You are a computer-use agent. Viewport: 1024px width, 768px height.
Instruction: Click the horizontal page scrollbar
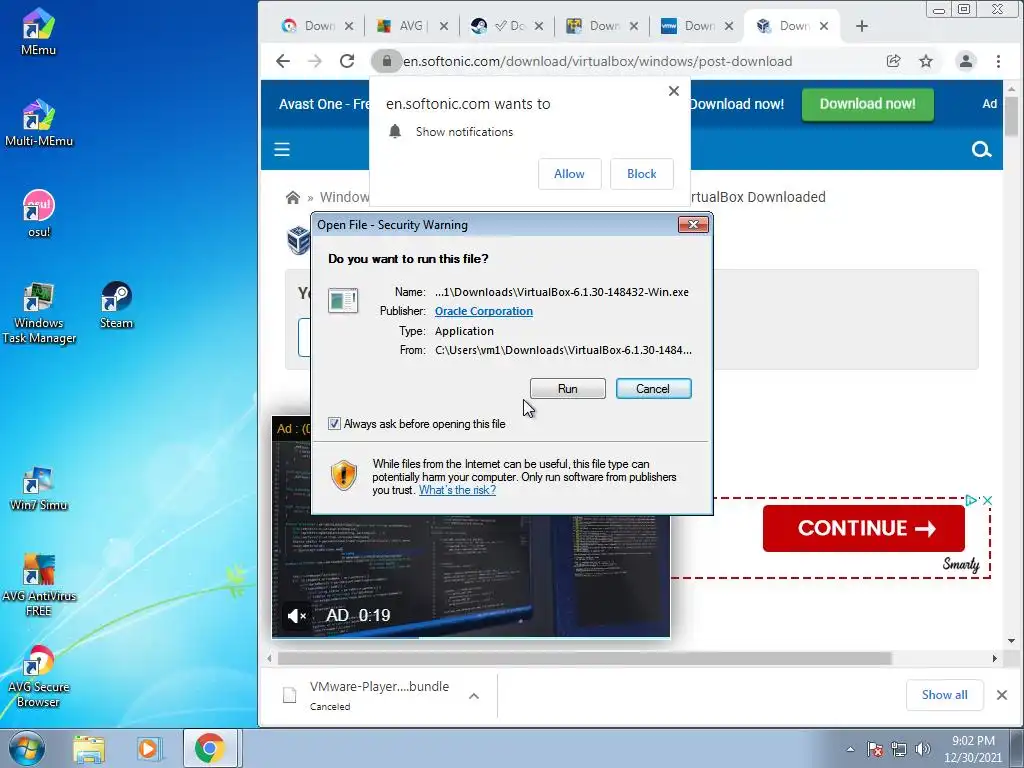(584, 658)
